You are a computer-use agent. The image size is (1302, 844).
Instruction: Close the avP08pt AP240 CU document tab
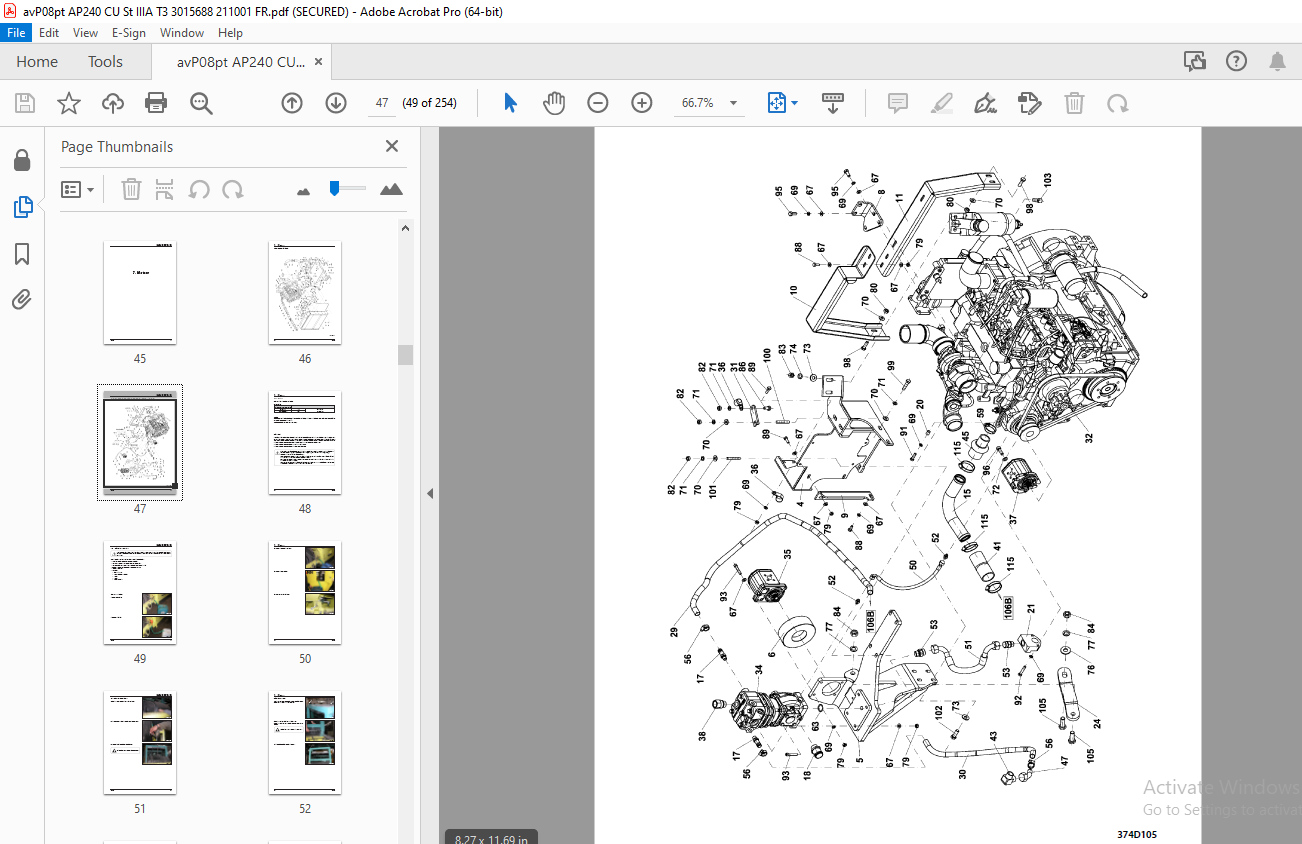pos(318,62)
